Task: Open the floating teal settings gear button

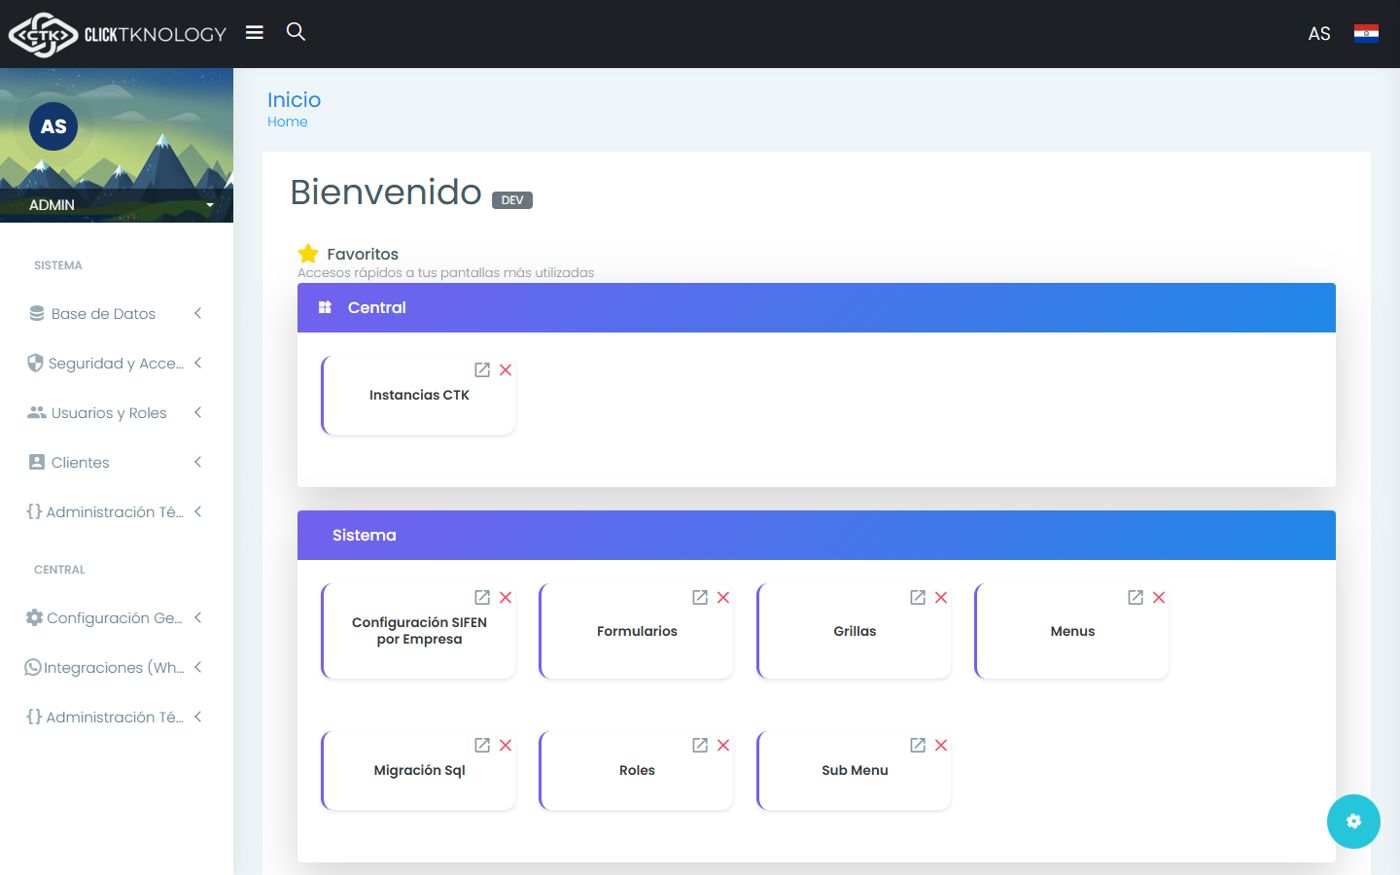Action: click(1354, 821)
